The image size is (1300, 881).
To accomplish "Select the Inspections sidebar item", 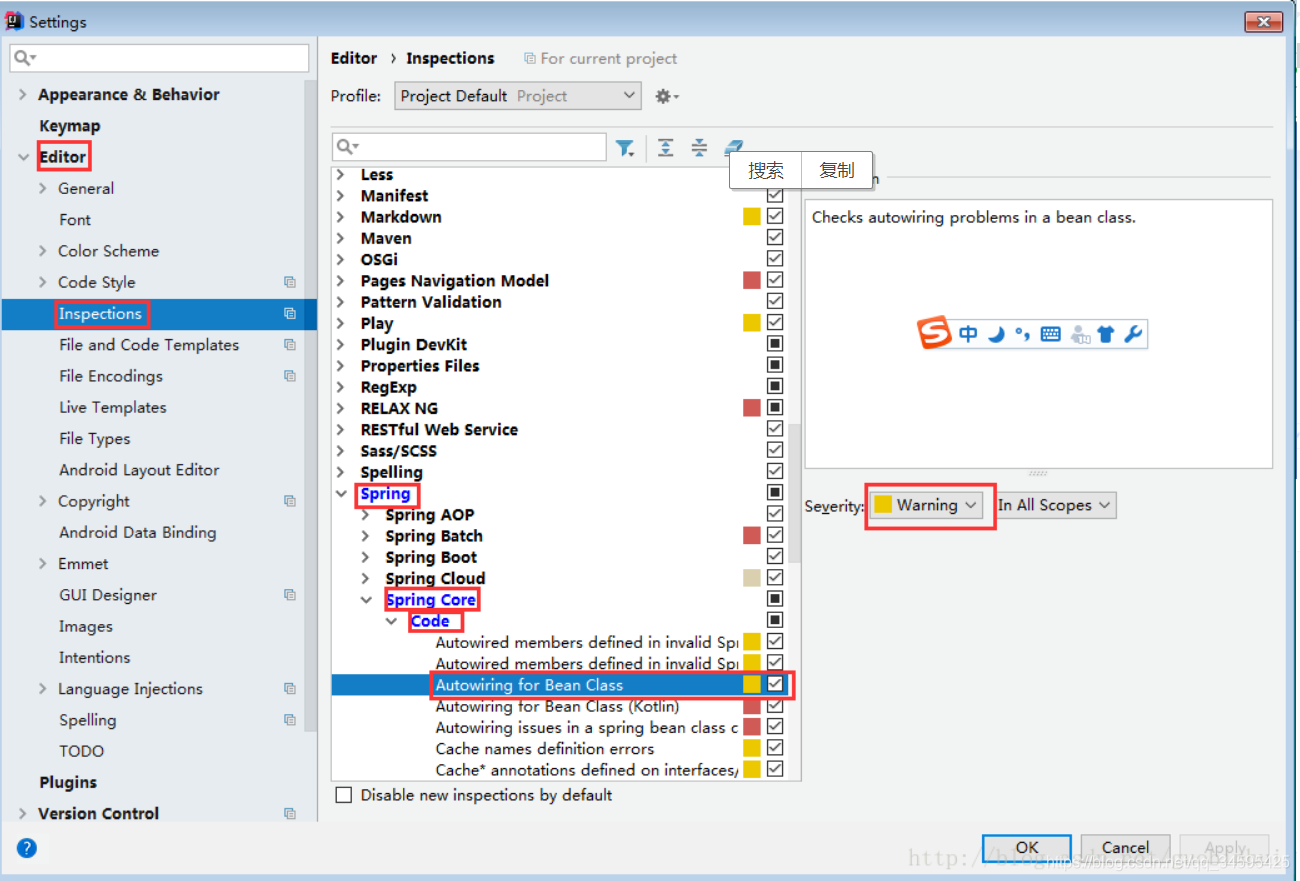I will click(159, 314).
